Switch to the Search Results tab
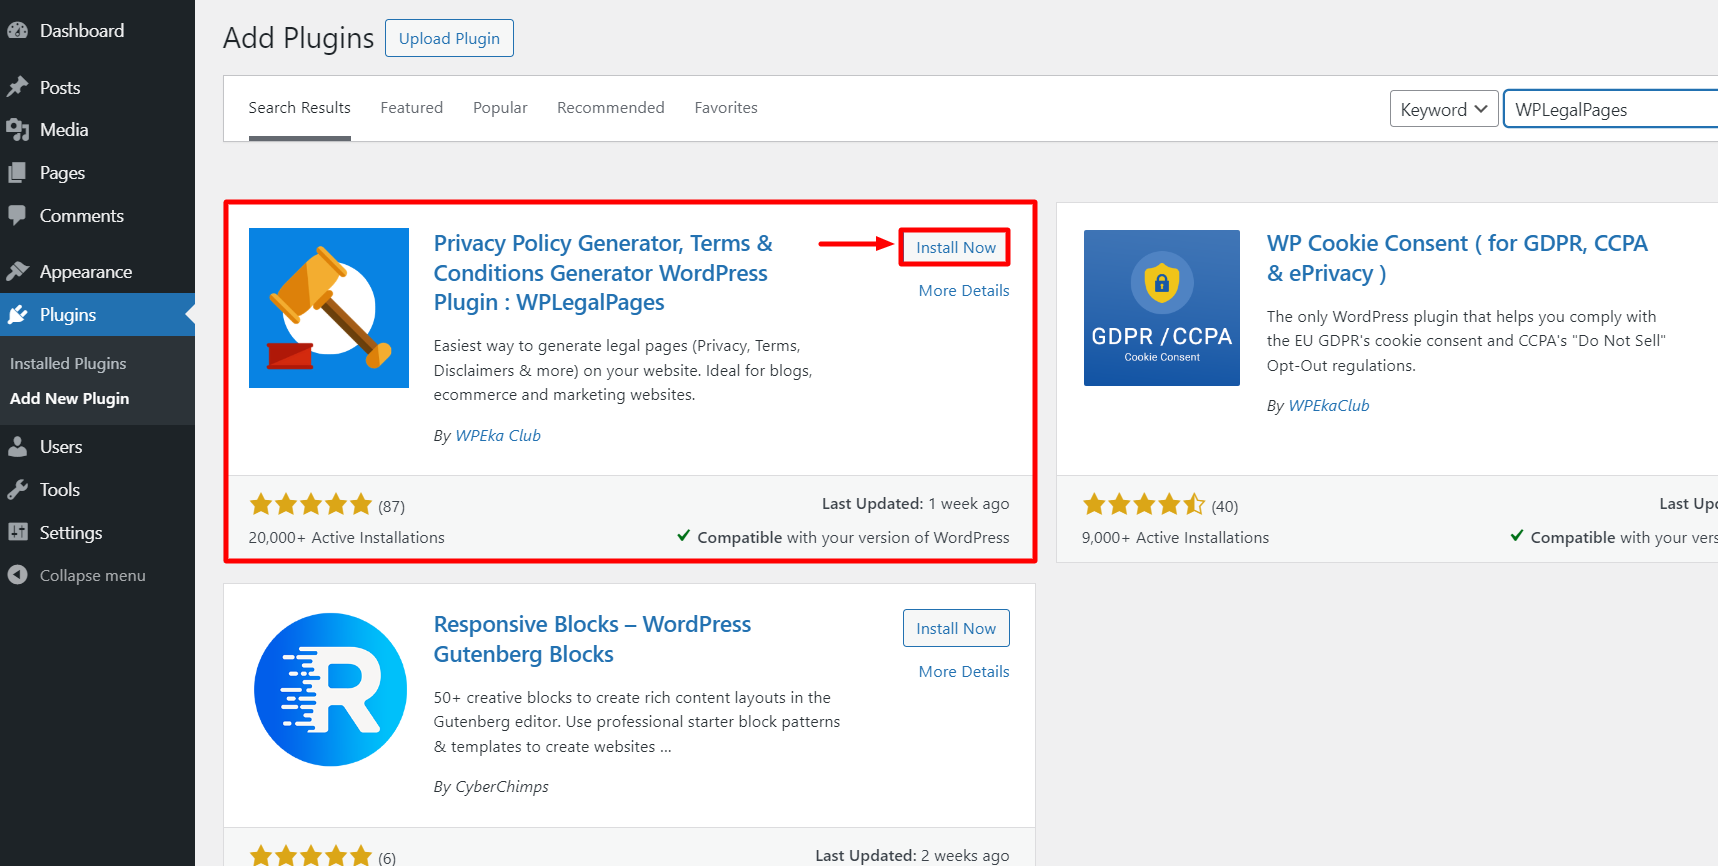The width and height of the screenshot is (1718, 866). 299,108
